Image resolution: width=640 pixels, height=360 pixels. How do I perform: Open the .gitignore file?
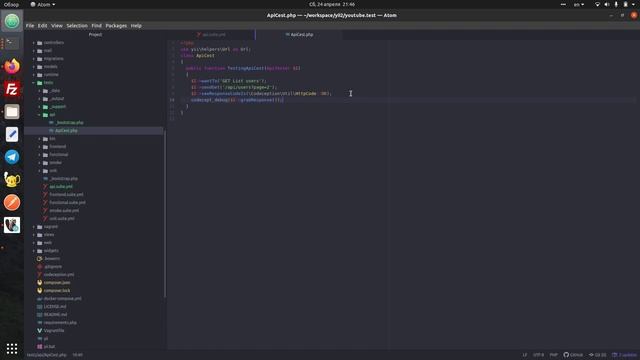pos(53,267)
